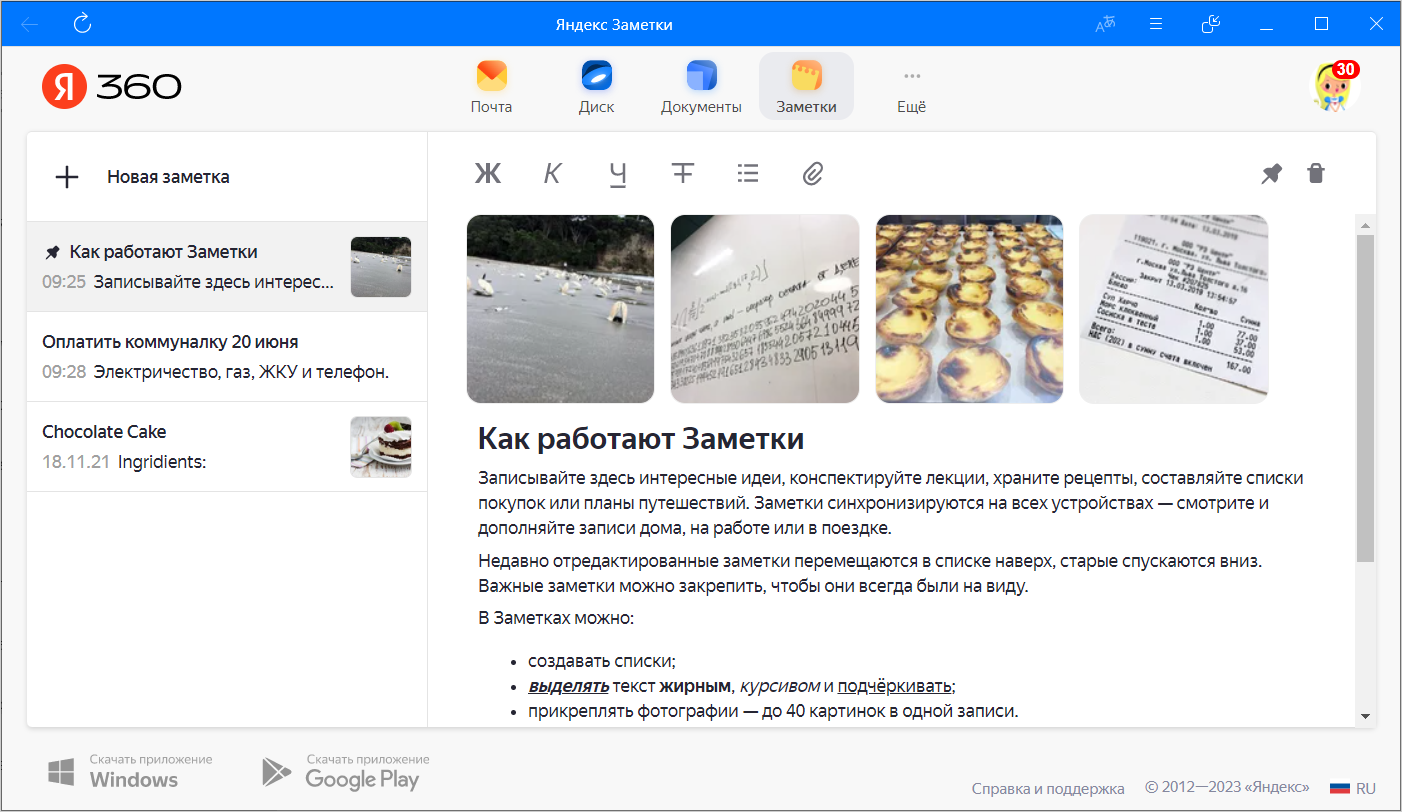Screen dimensions: 1402x812
Task: Switch to the Почта service
Action: coord(491,88)
